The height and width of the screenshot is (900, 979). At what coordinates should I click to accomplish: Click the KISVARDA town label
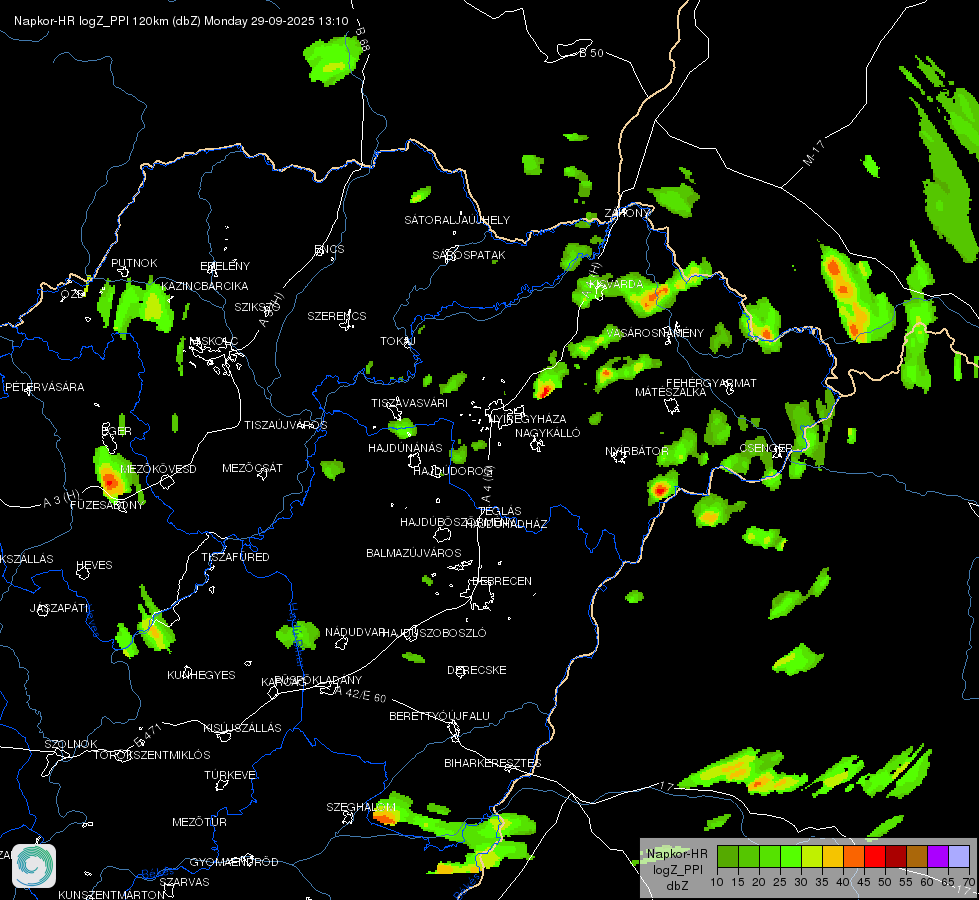615,284
